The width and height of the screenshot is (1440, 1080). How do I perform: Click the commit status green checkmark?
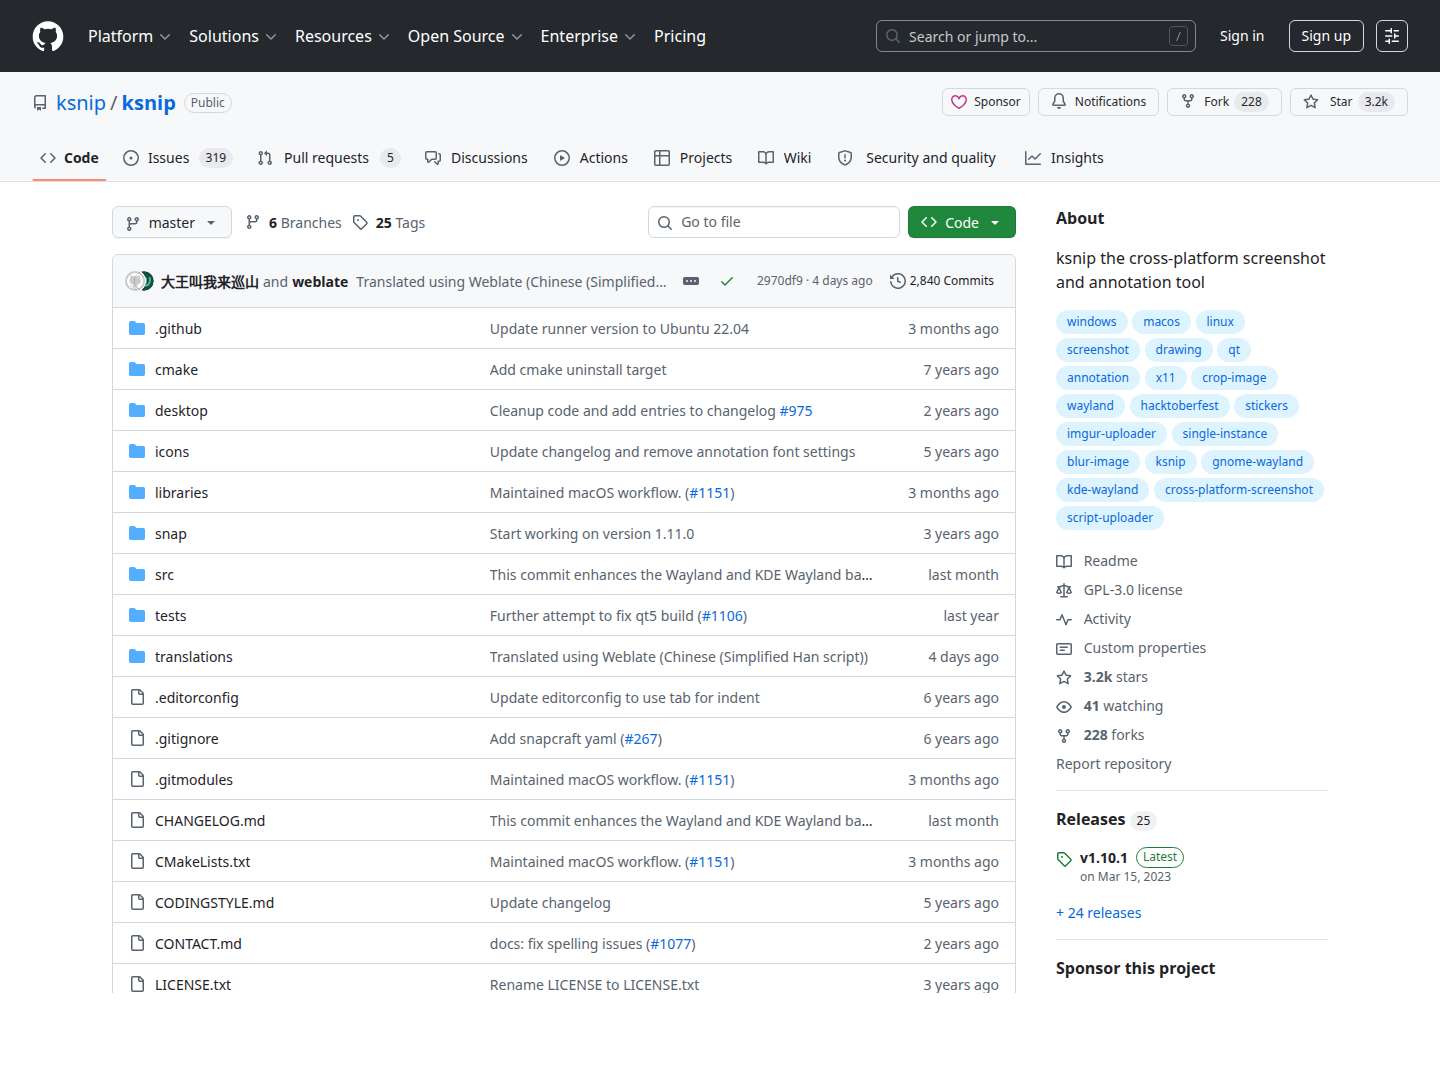point(727,281)
